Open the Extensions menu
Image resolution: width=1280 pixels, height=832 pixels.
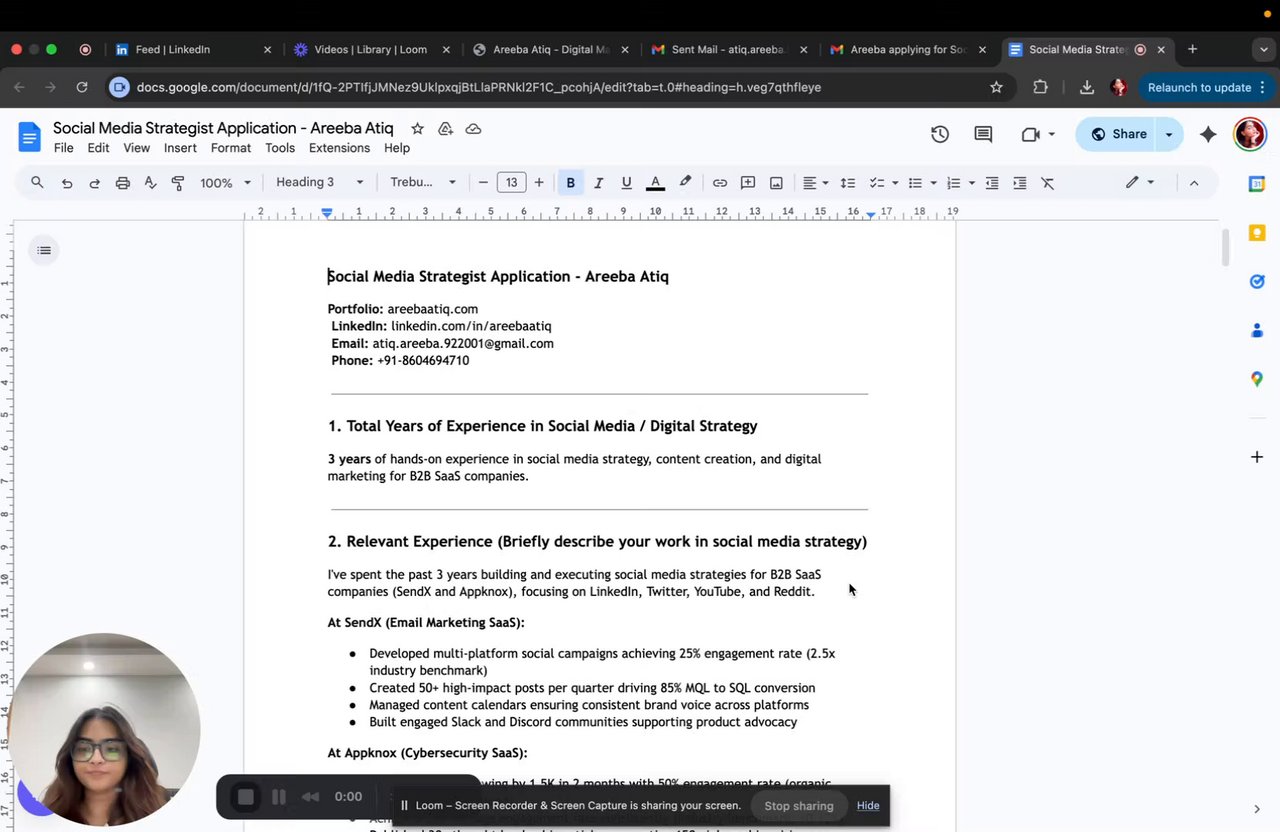(339, 148)
